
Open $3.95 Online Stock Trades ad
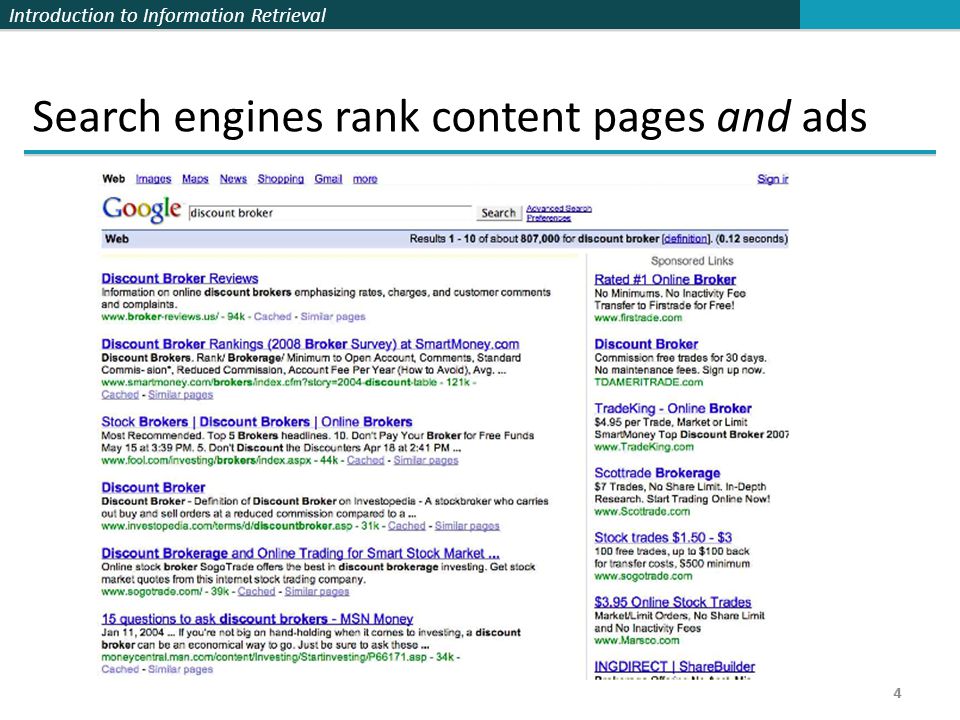click(673, 602)
